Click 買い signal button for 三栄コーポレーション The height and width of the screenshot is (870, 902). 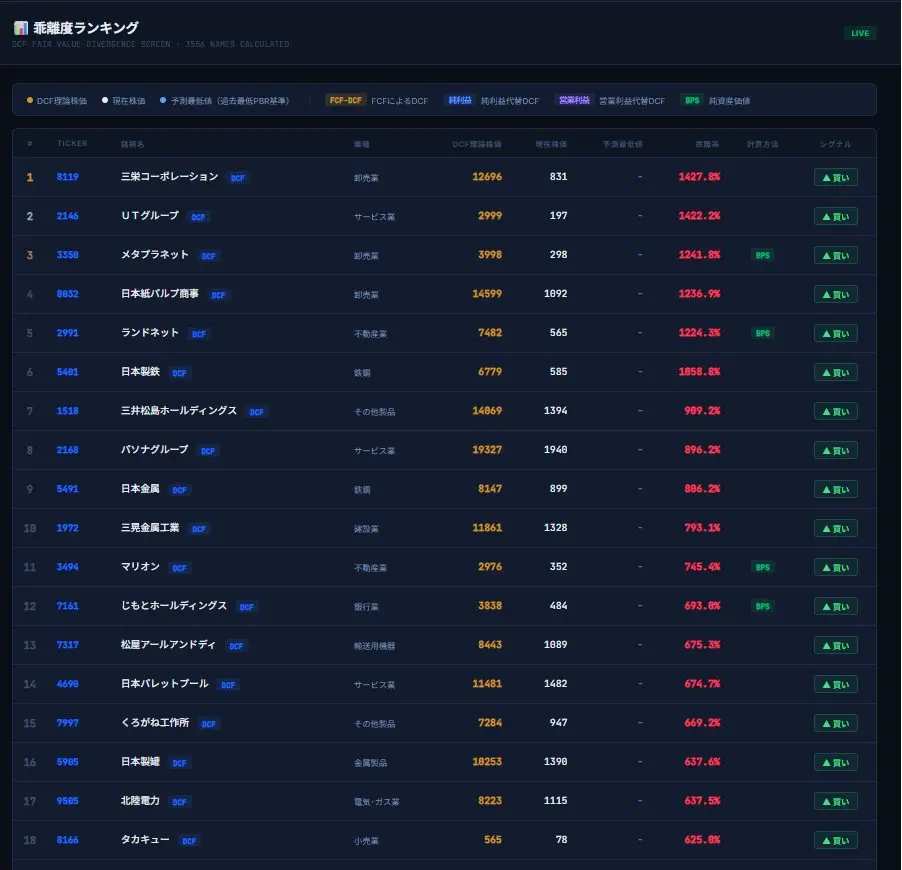(x=836, y=177)
